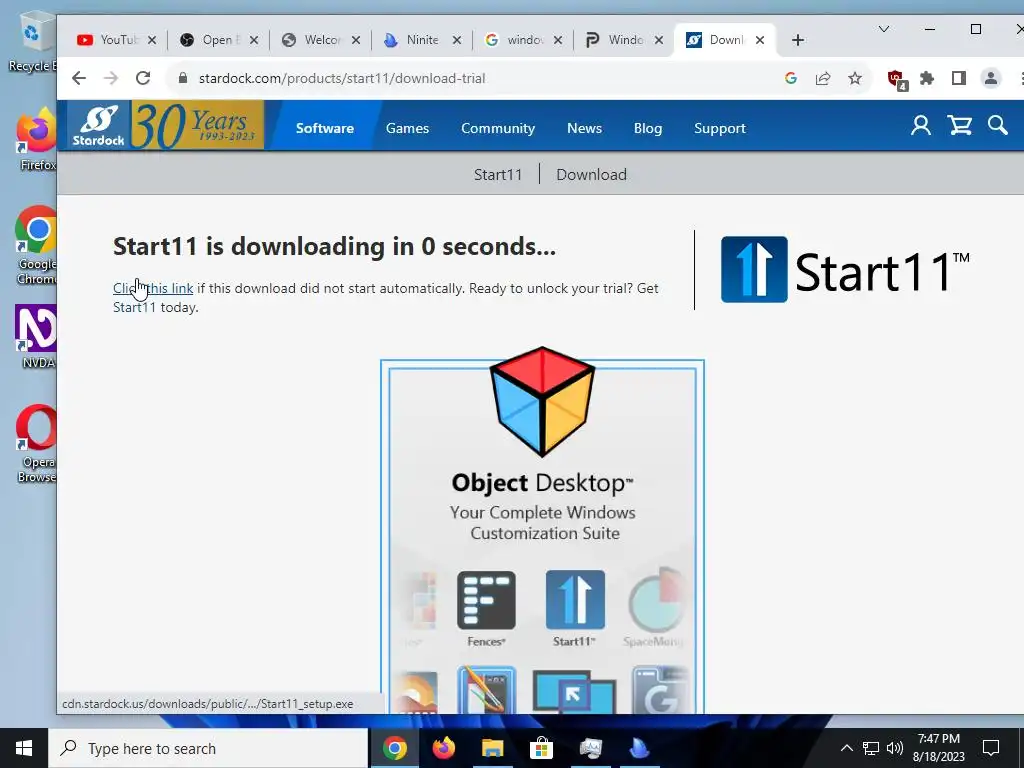Click the taskbar clock and date

(x=938, y=748)
